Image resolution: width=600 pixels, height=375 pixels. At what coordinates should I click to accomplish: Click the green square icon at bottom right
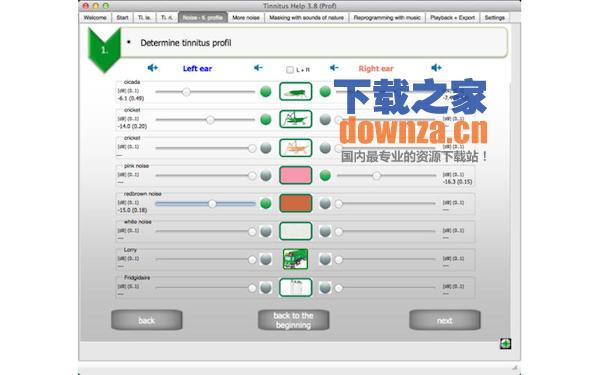pyautogui.click(x=505, y=344)
